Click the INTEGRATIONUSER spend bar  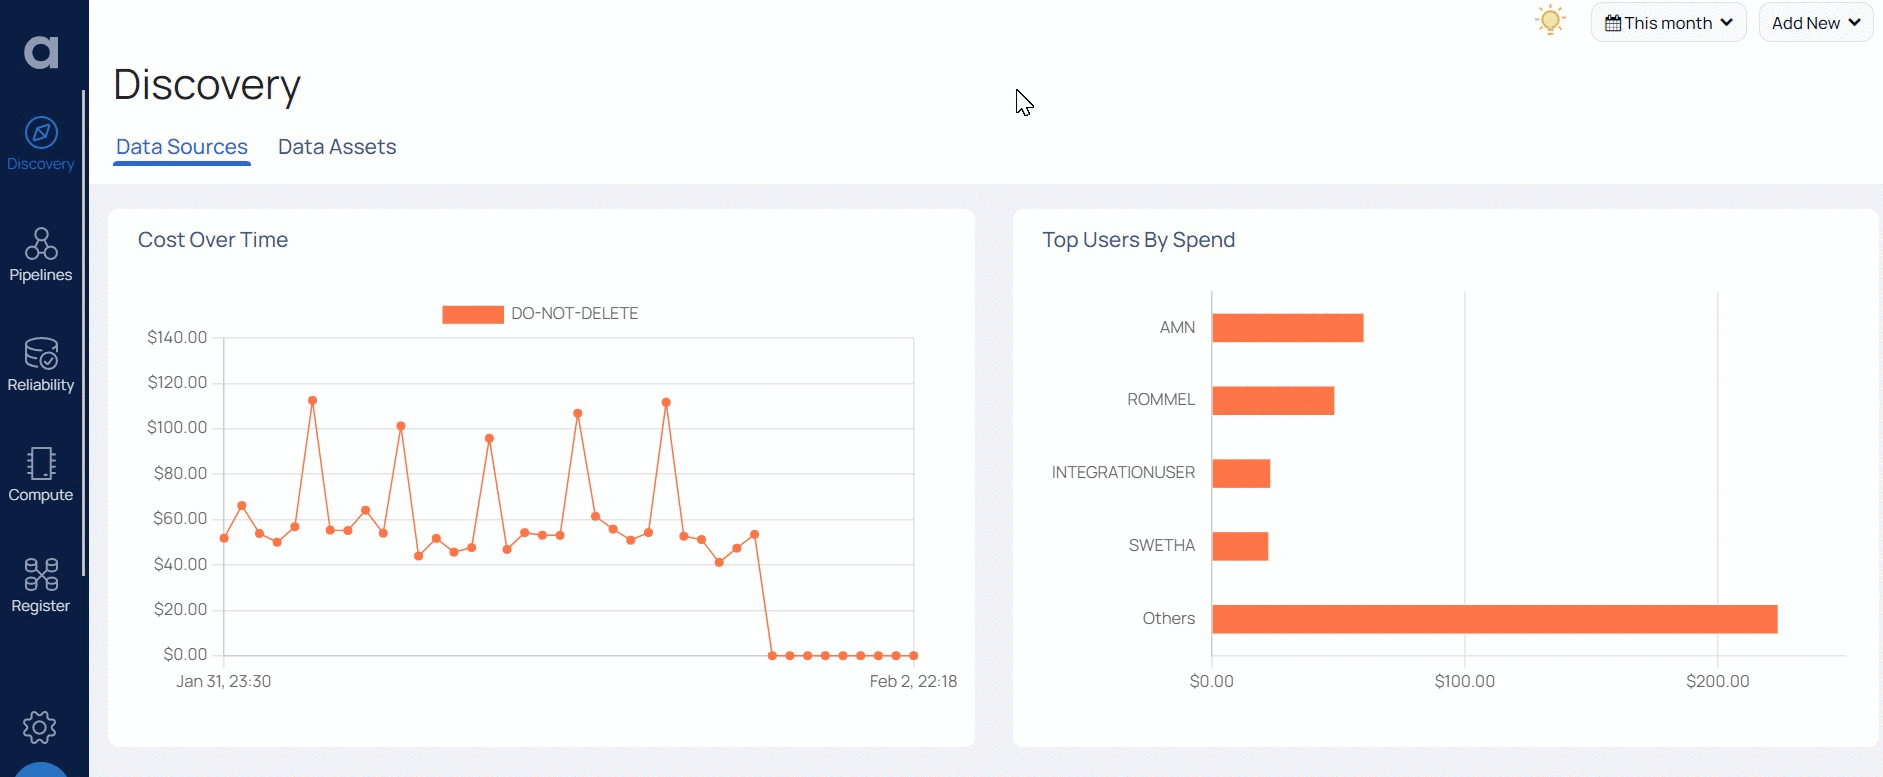point(1241,474)
